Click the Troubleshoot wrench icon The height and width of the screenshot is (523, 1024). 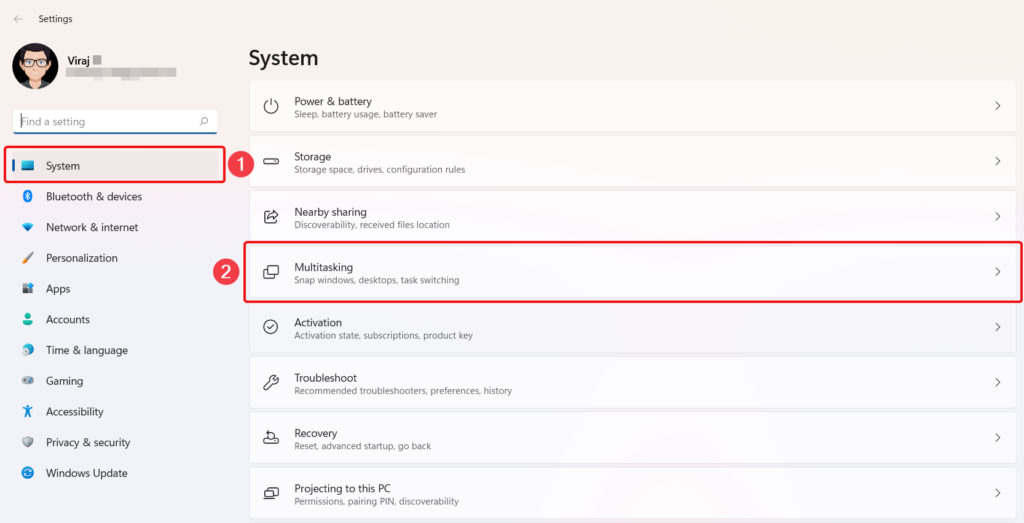271,383
